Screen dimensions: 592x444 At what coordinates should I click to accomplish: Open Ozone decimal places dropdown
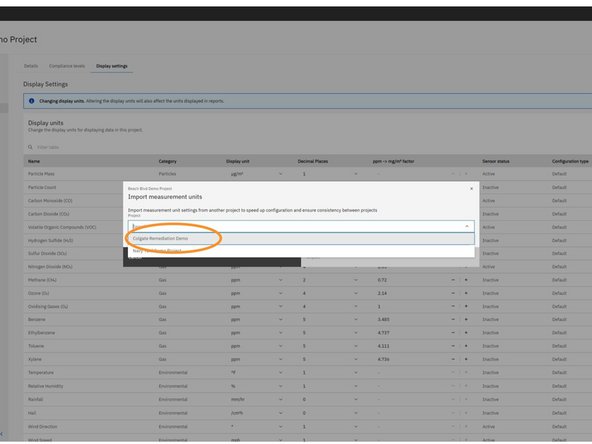pos(355,293)
